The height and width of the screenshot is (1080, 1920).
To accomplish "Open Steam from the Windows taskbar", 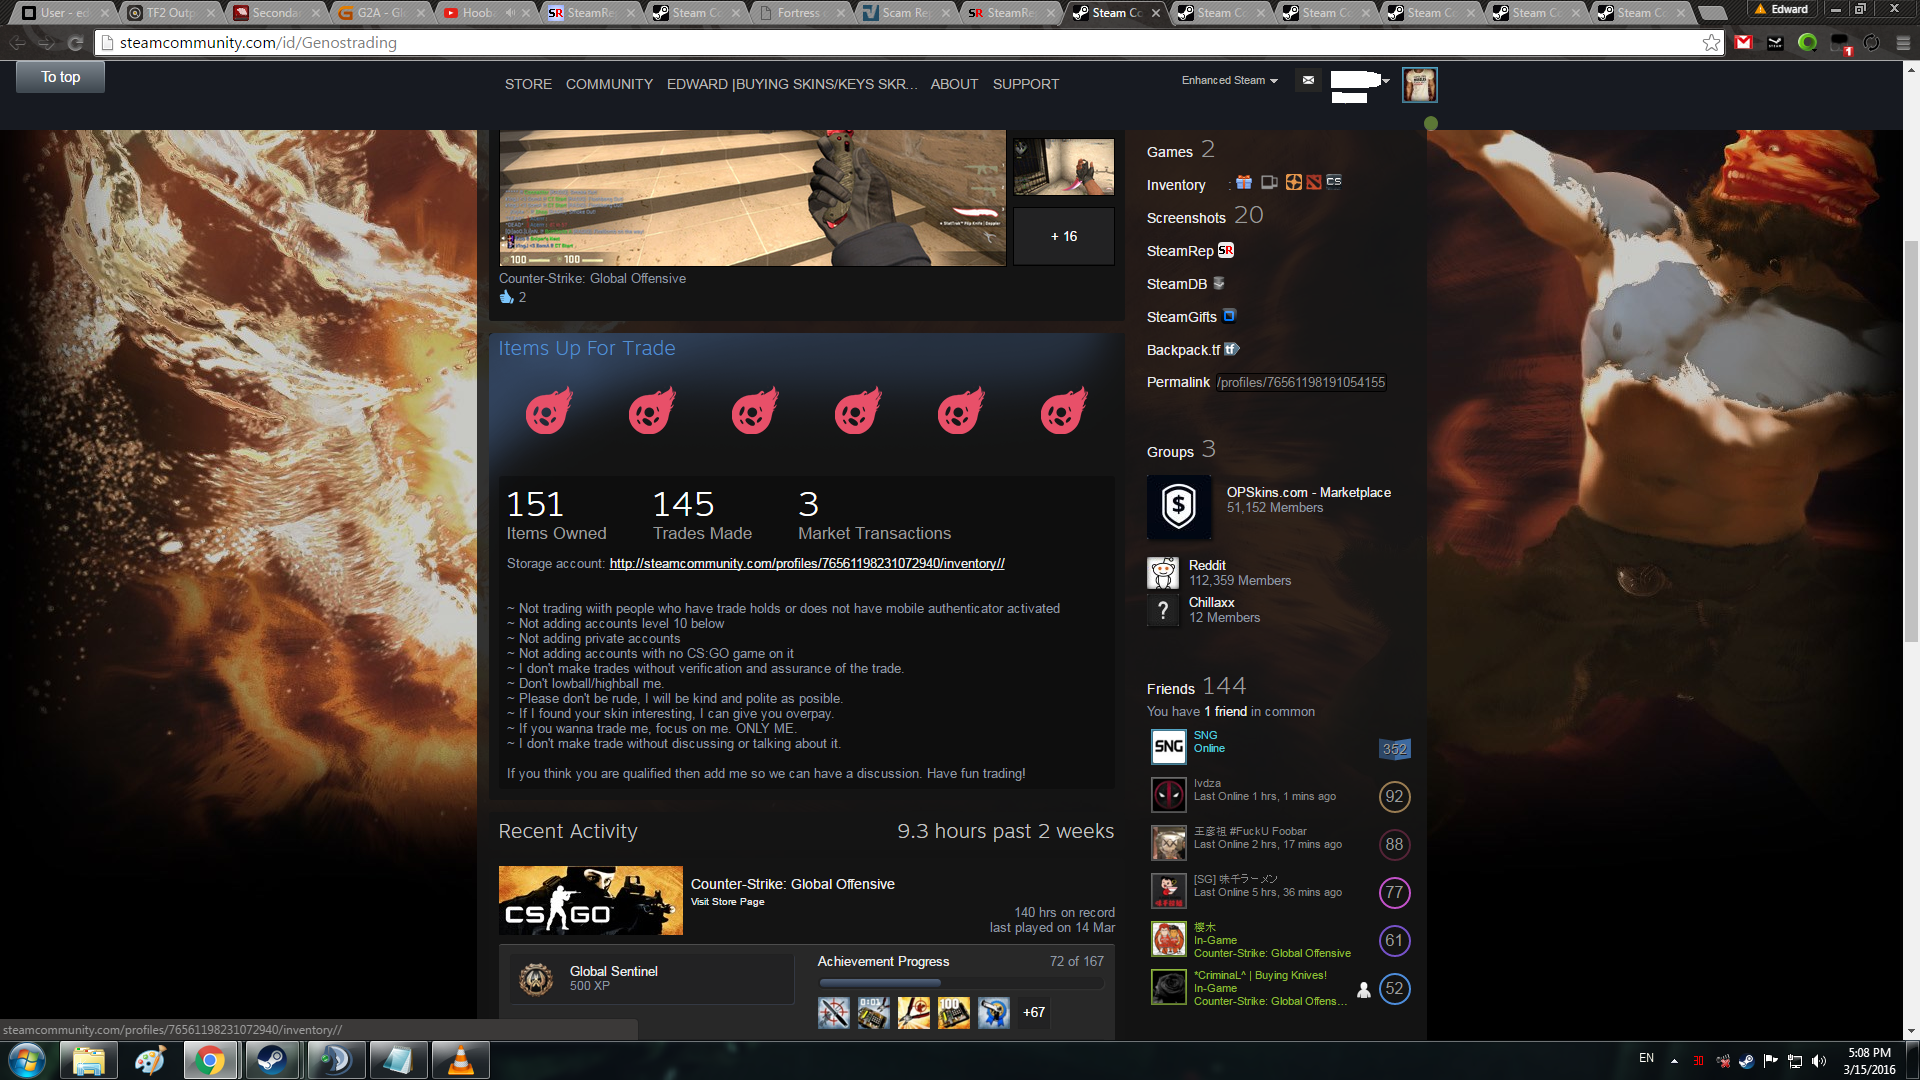I will [x=272, y=1060].
